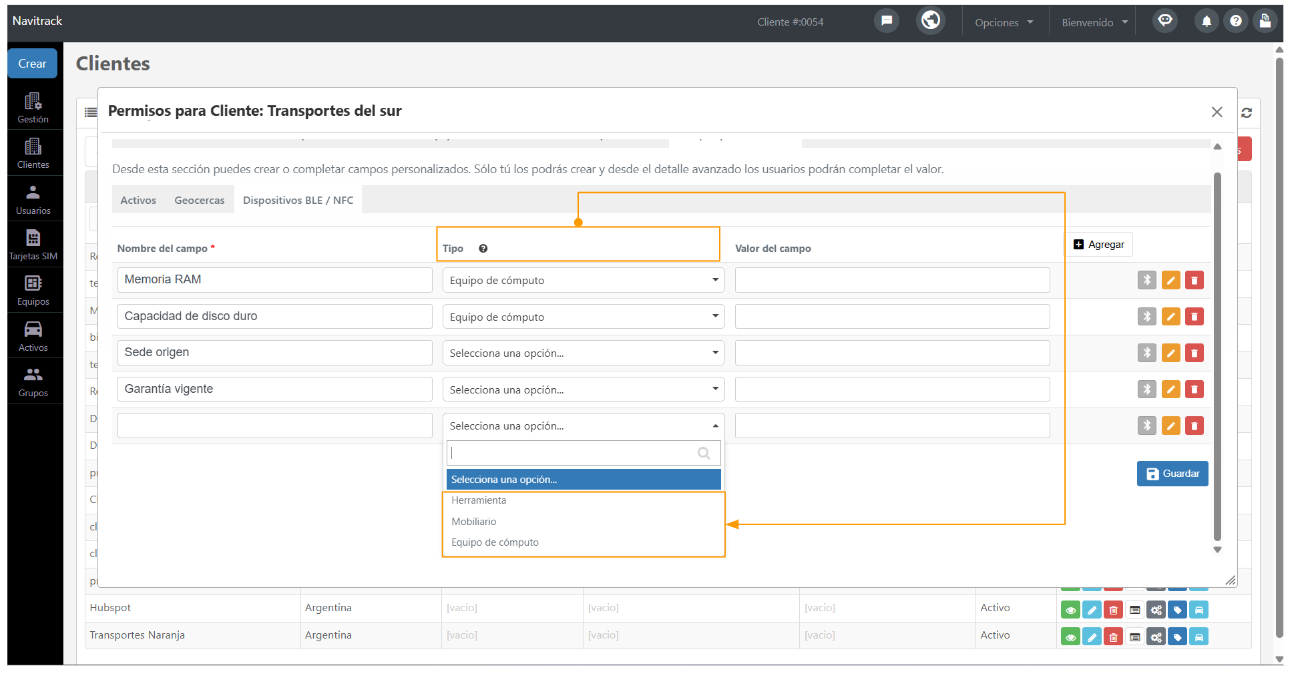
Task: Edit the Transportes Naranja client
Action: 1092,636
